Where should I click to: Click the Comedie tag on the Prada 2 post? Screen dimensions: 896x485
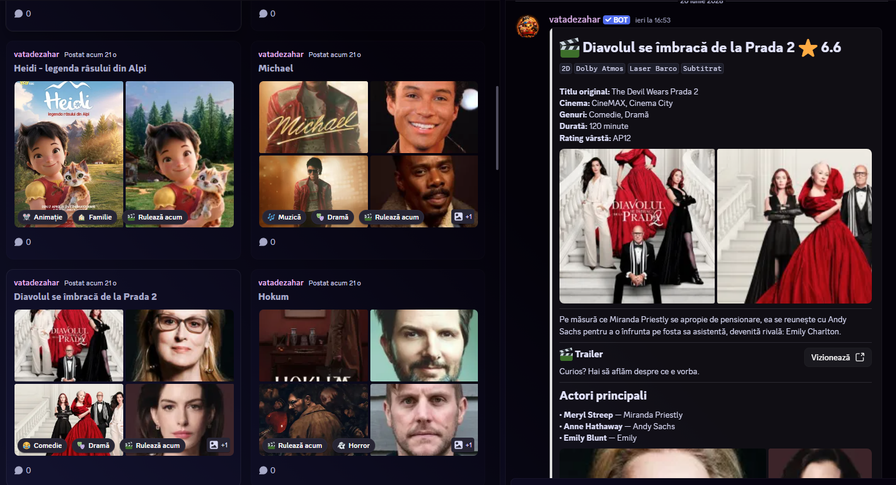[43, 446]
